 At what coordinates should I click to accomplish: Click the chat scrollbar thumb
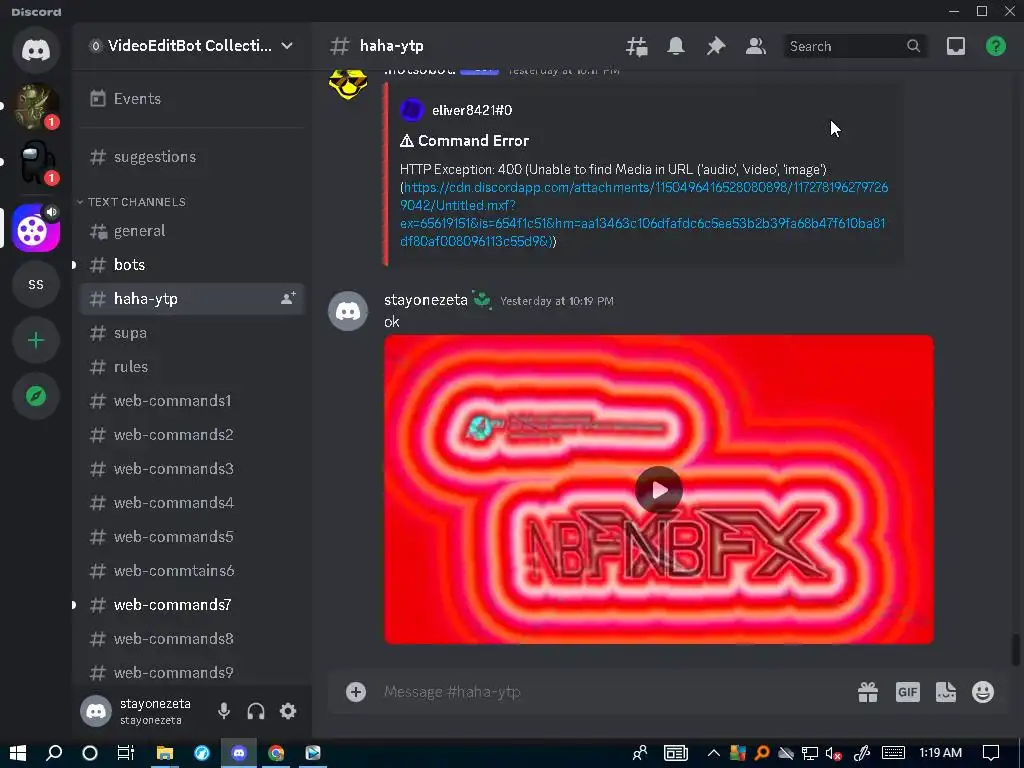point(1014,650)
